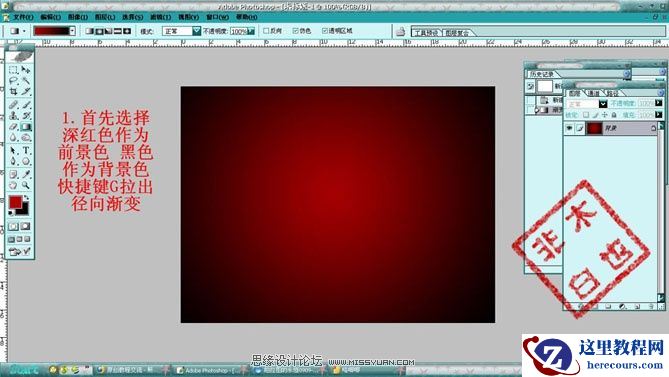Swap foreground and background colors
Viewport: 669px width, 377px height.
point(26,198)
